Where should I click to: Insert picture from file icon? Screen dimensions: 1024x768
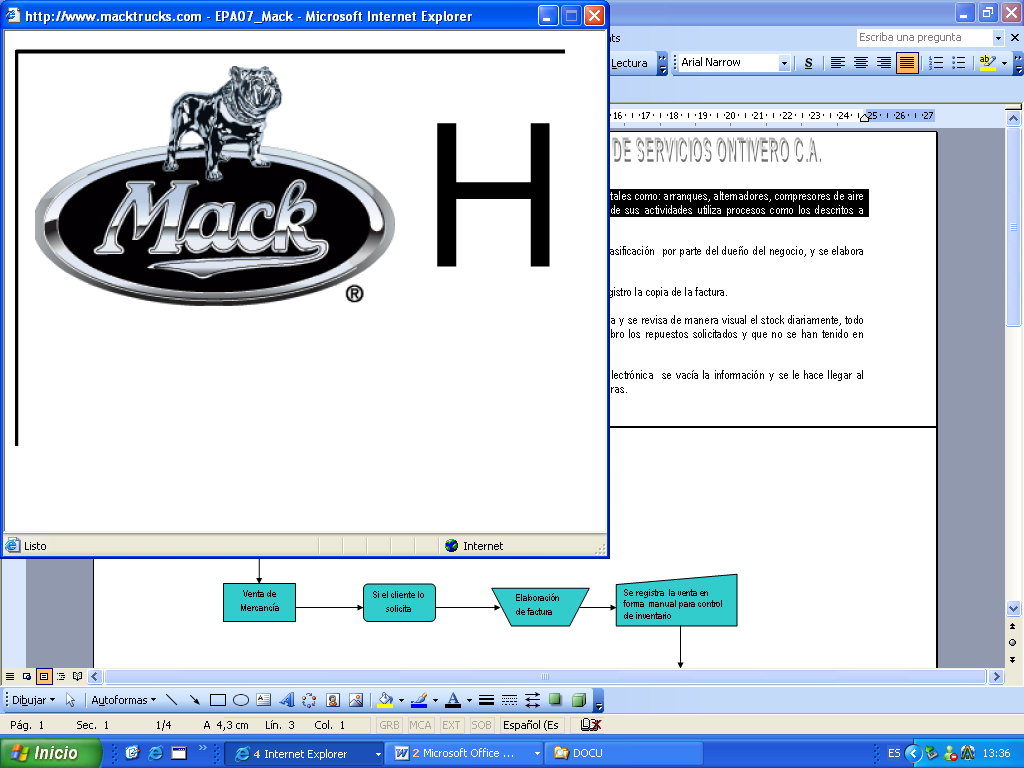356,700
